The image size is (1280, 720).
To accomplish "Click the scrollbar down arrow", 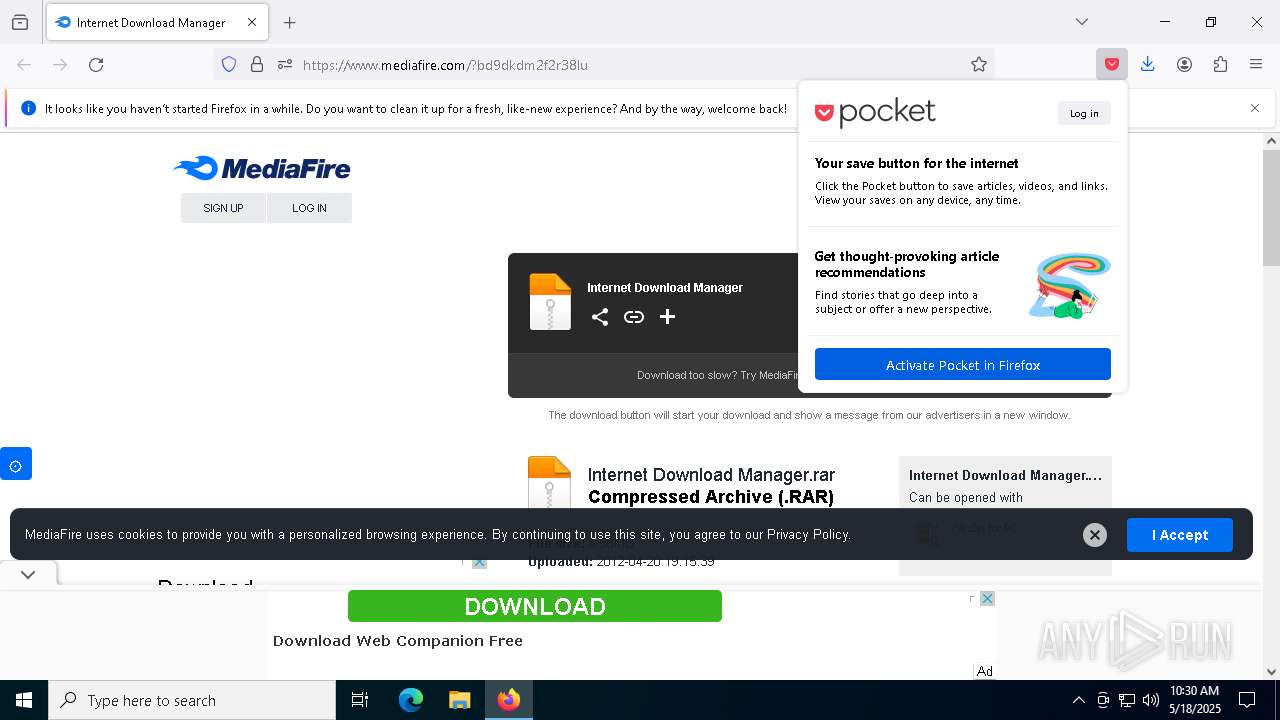I will (1271, 672).
